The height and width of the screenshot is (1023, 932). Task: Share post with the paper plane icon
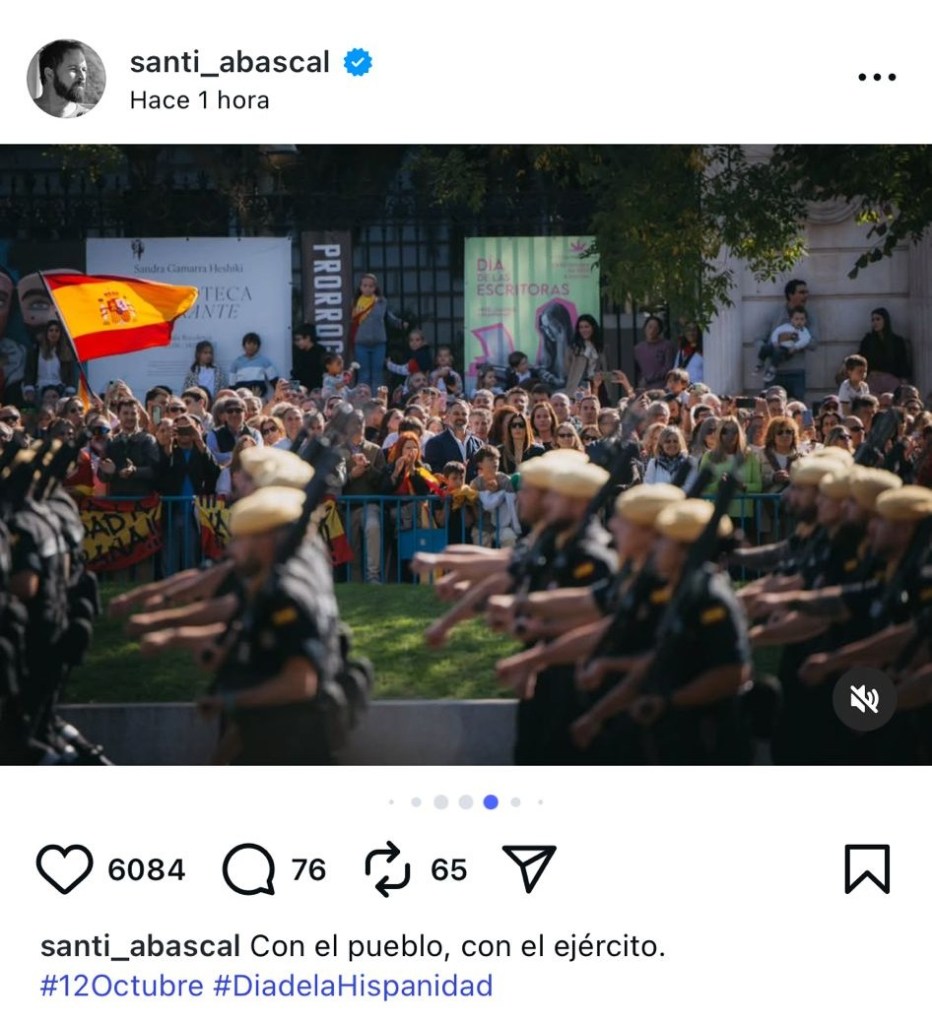point(529,868)
